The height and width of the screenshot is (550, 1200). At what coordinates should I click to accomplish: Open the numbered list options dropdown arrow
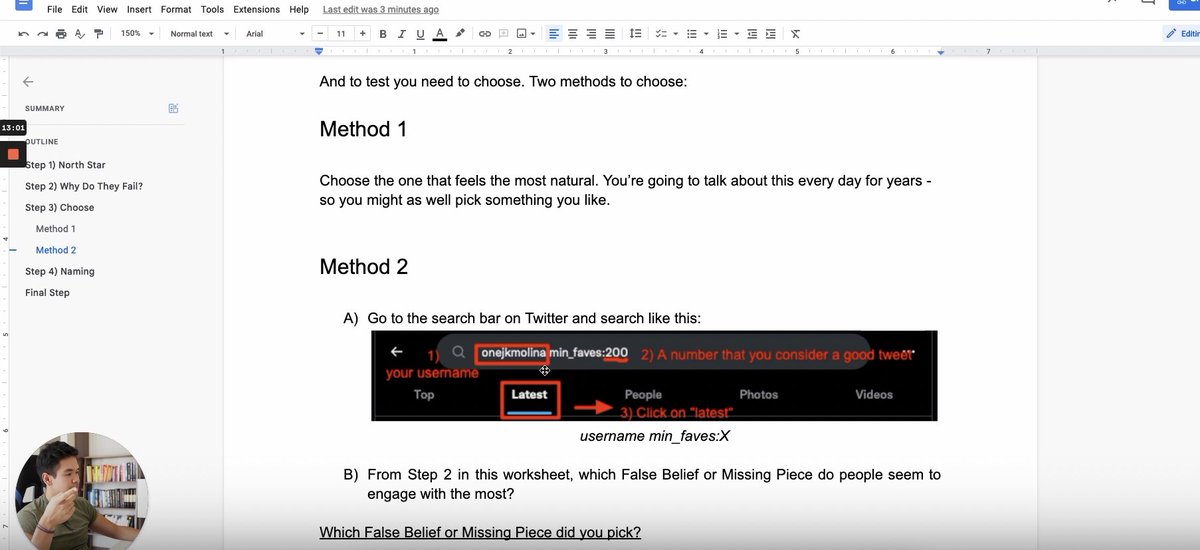(x=735, y=34)
